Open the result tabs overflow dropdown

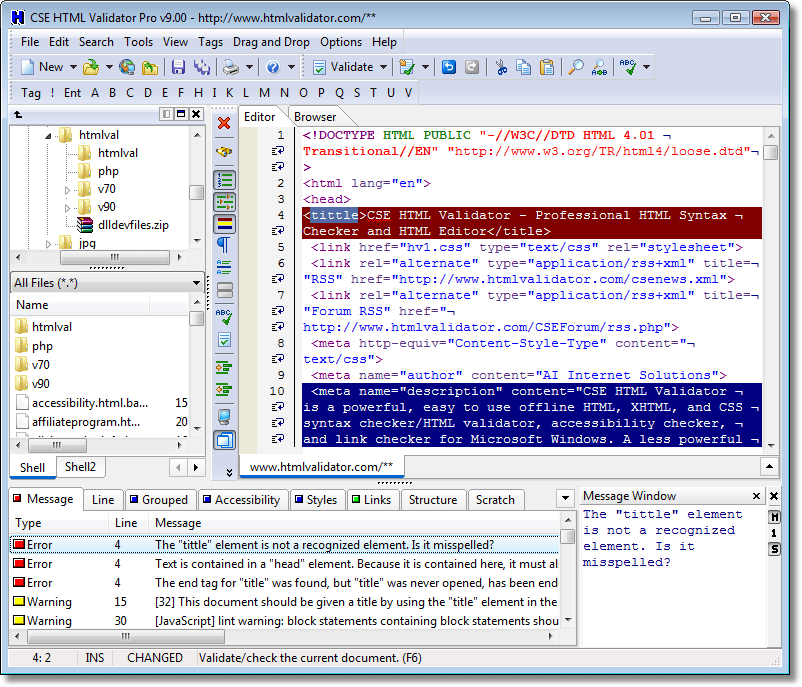tap(565, 498)
